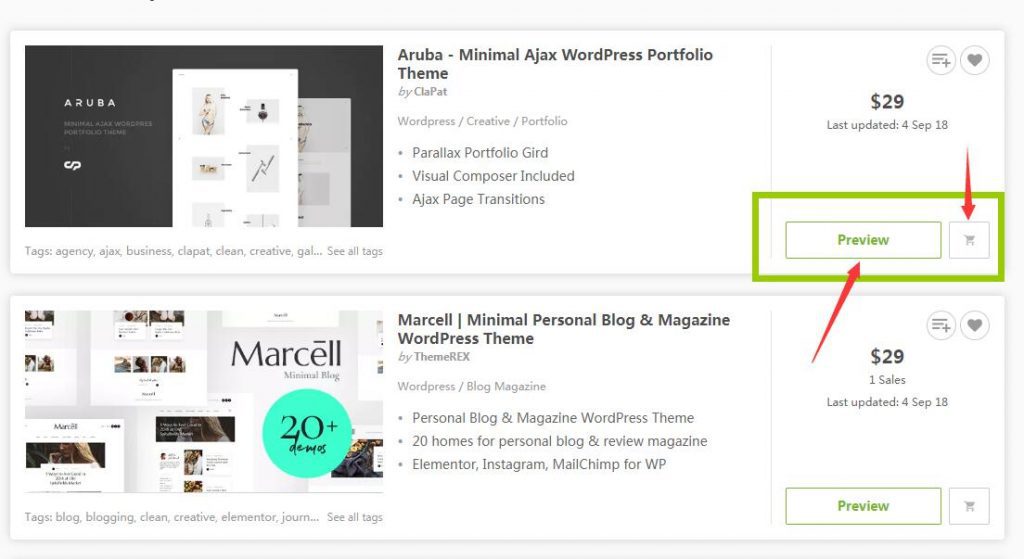This screenshot has width=1024, height=559.
Task: Add Aruba theme to cart
Action: coord(969,240)
